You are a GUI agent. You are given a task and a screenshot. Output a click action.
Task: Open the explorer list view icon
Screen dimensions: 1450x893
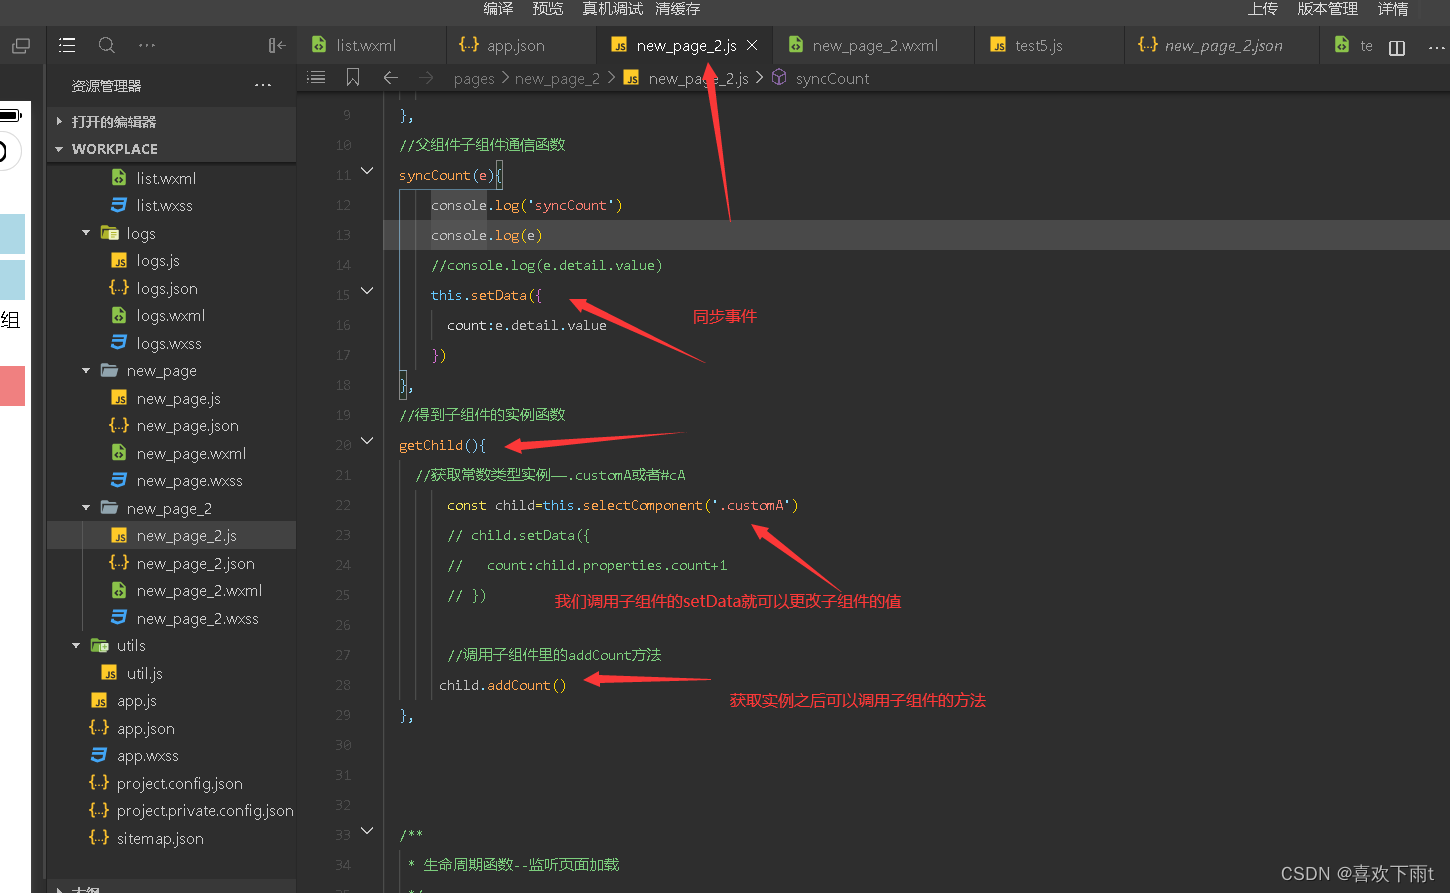pos(67,45)
